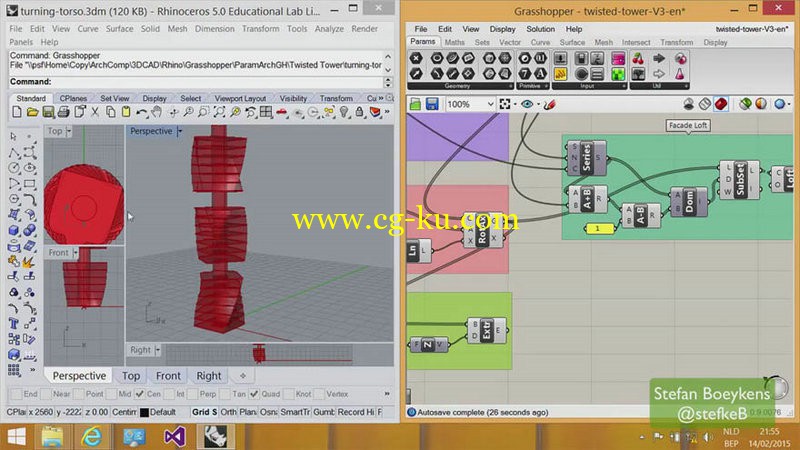The height and width of the screenshot is (450, 800).
Task: Select the Rectangle tool in Rhino's sidebar
Action: 30,184
